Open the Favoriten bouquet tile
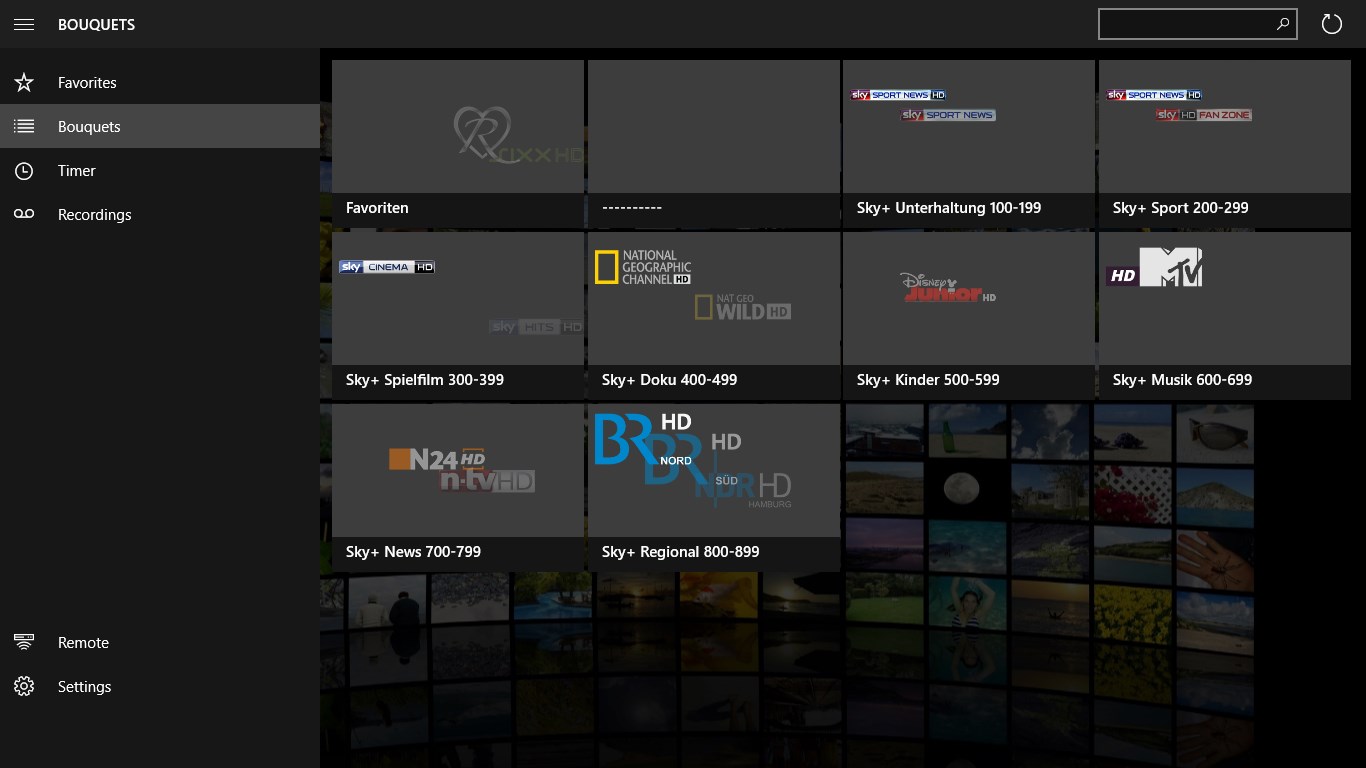Screen dimensions: 1366x768 tap(458, 144)
